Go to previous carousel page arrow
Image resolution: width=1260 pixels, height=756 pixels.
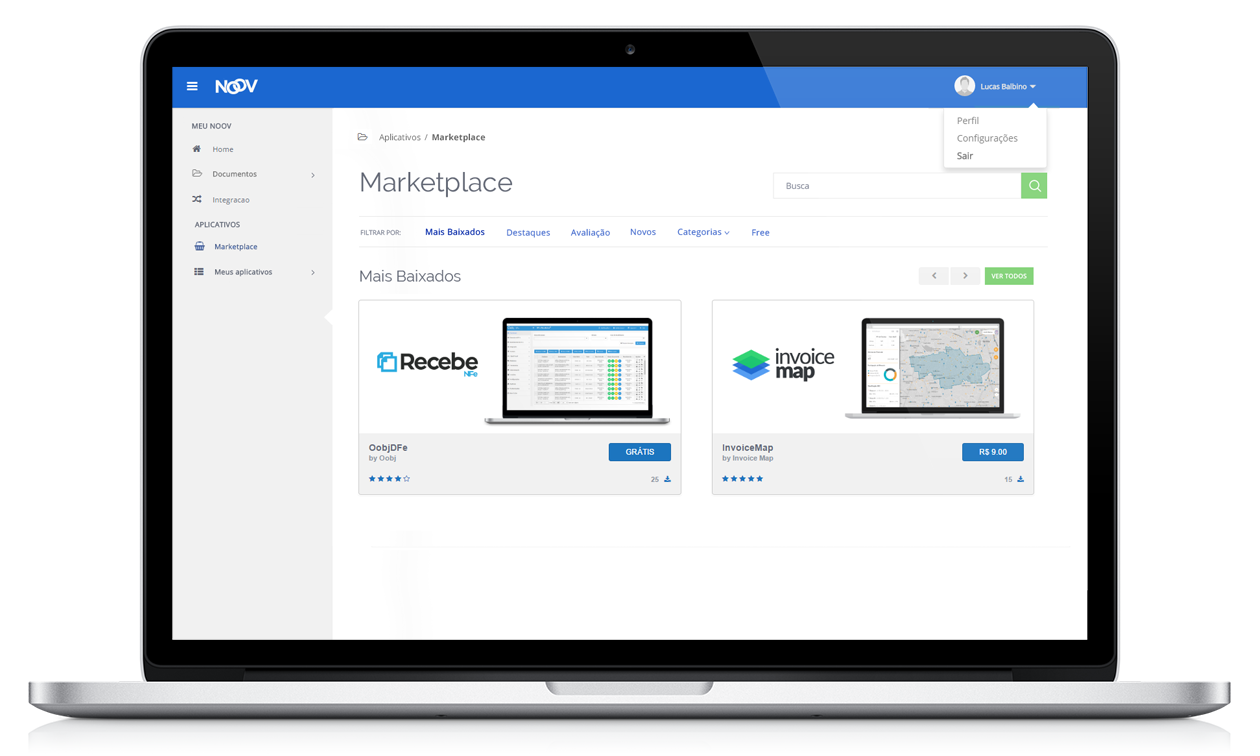coord(934,276)
